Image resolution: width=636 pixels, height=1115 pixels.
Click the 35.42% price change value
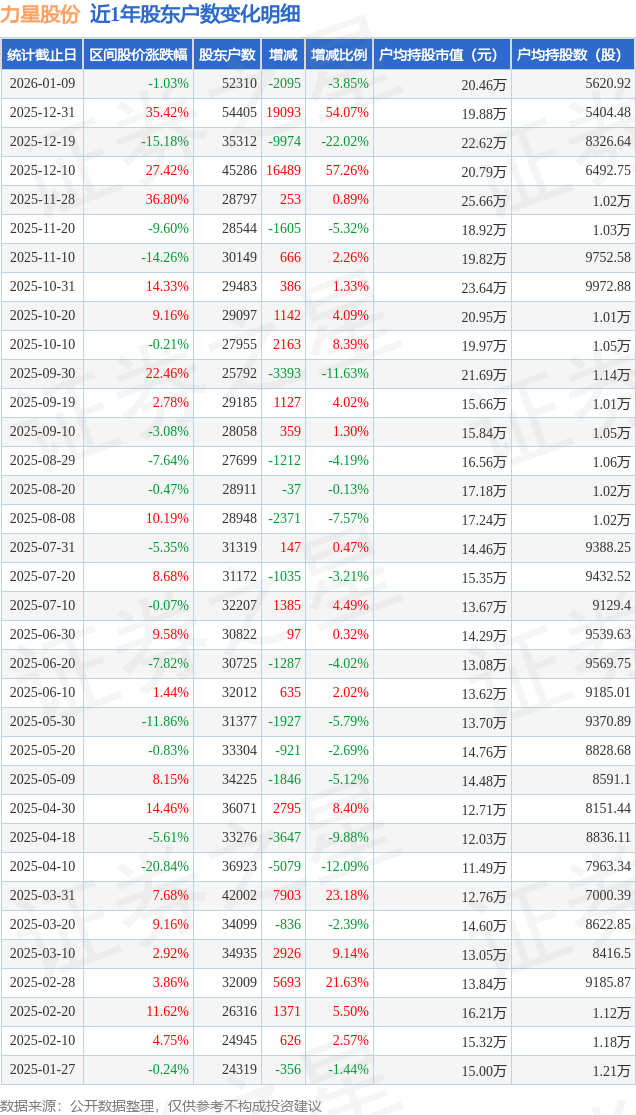click(167, 113)
